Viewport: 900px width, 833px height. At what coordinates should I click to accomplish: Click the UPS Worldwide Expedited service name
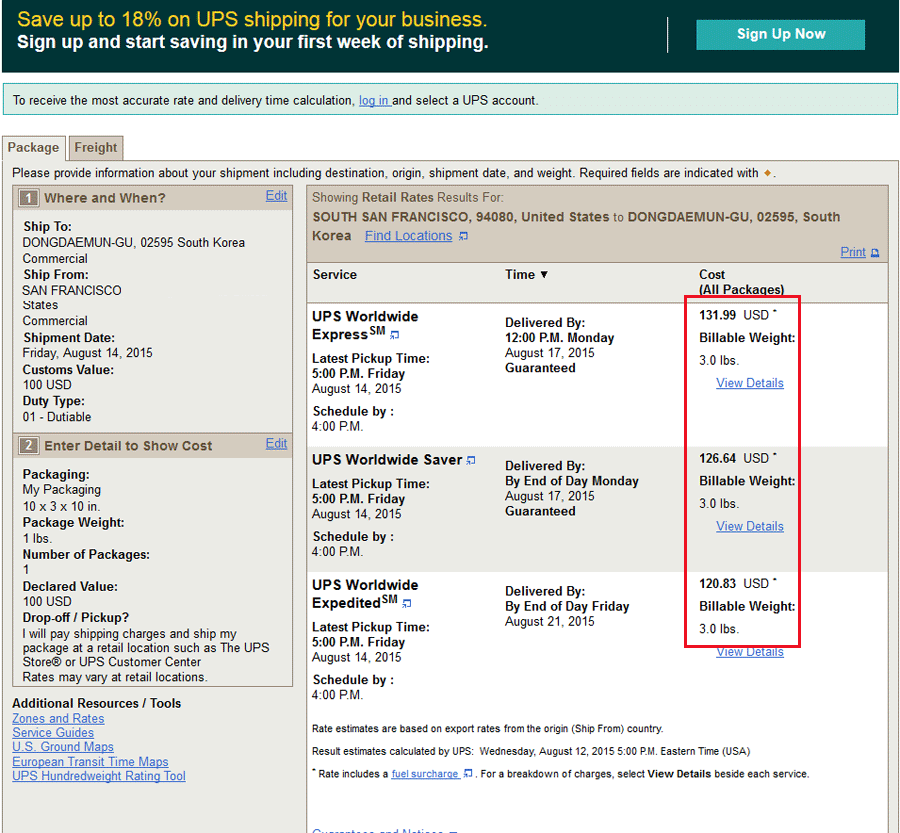click(x=365, y=594)
